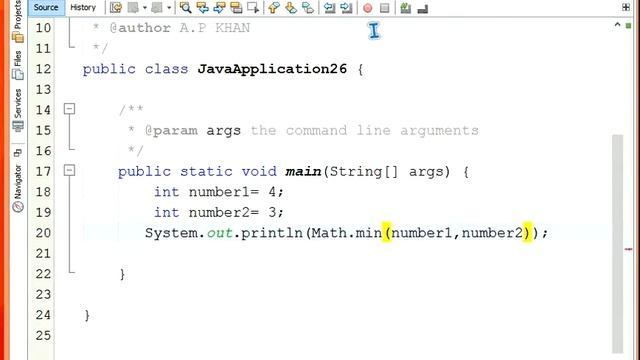Collapse the main method fold on line 17
This screenshot has height=360, width=640.
69,170
